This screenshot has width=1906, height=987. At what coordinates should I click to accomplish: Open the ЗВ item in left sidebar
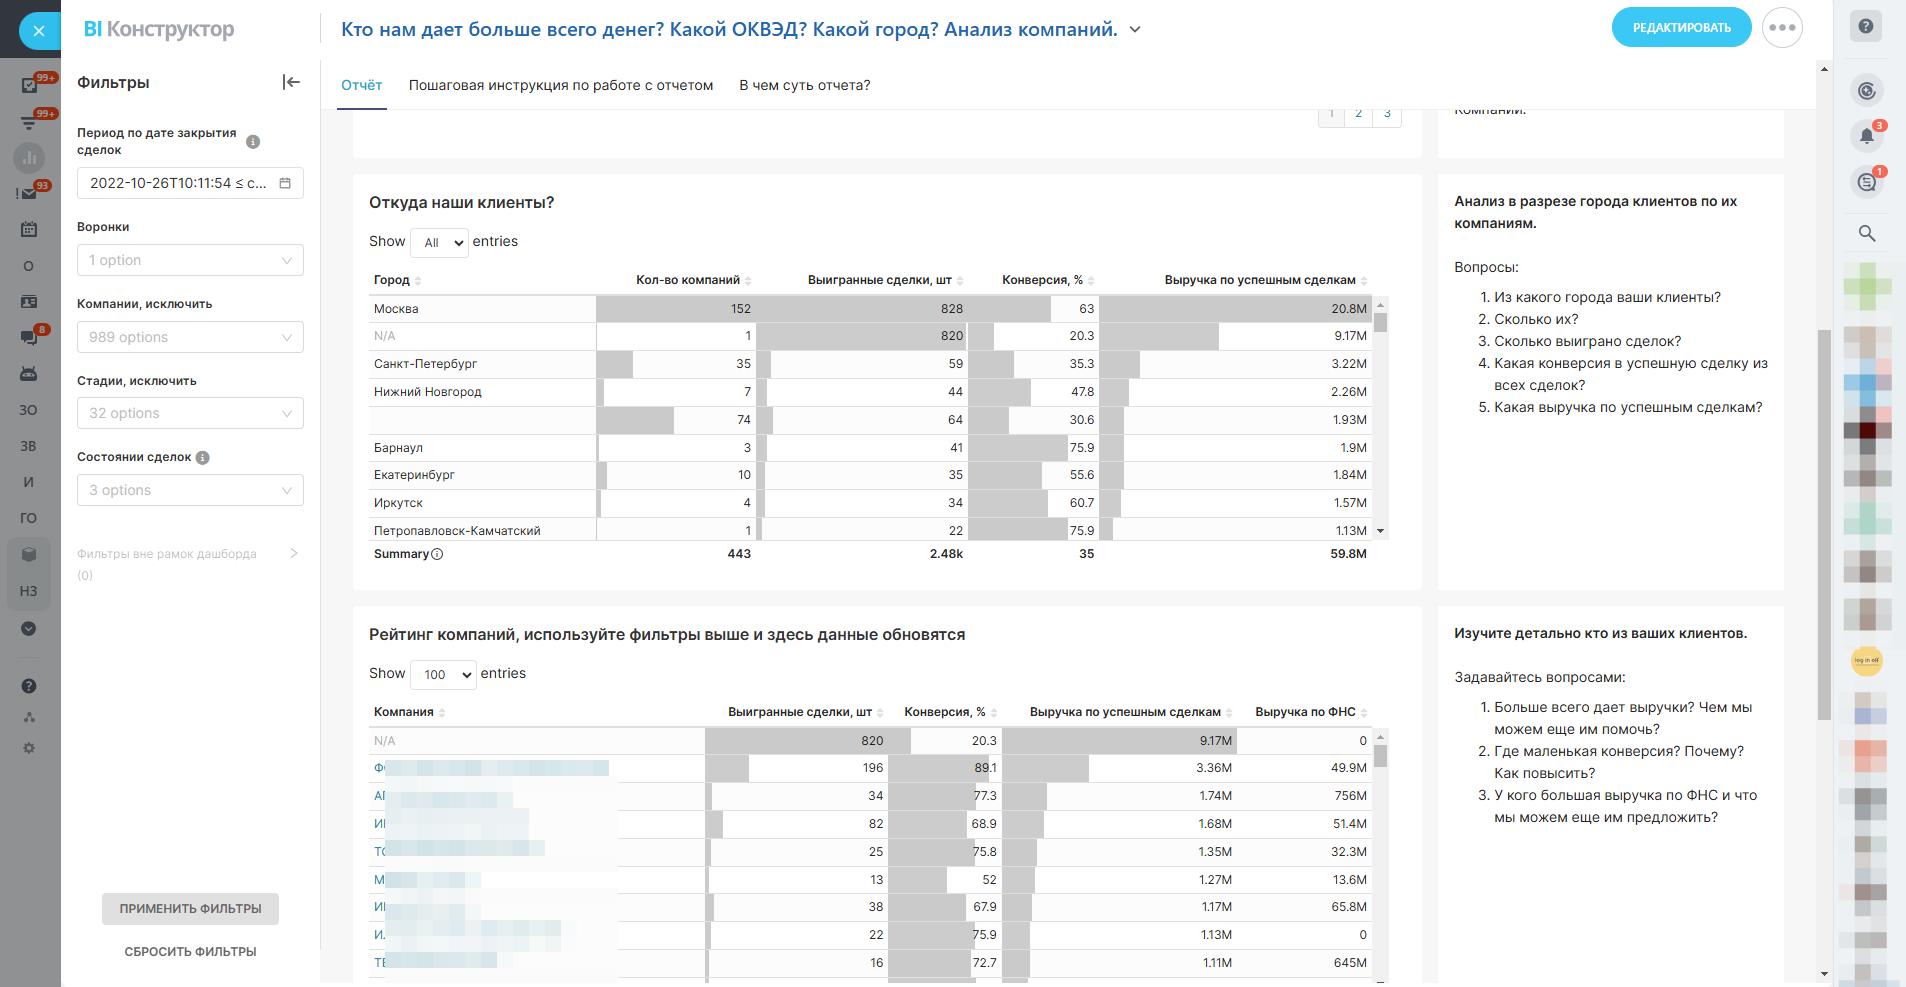coord(29,446)
